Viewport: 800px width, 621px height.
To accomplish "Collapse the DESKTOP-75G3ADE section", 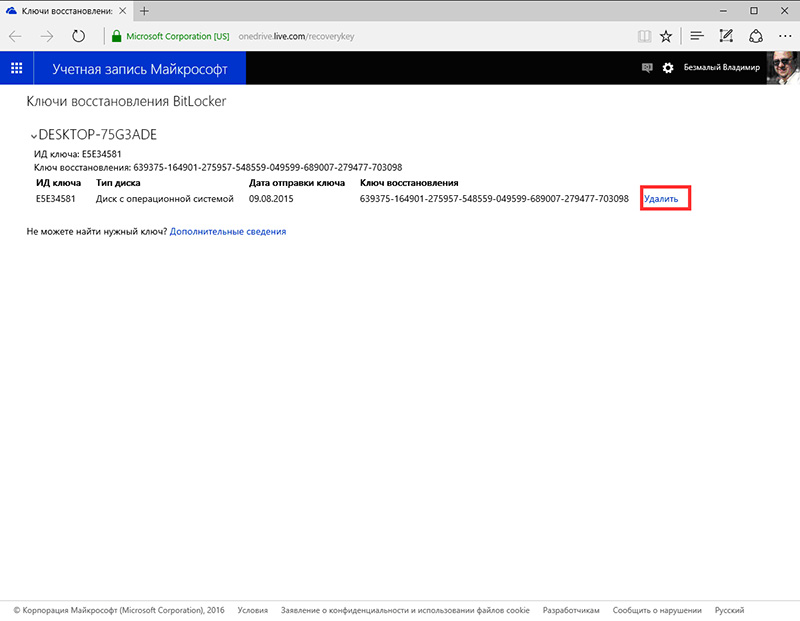I will click(34, 136).
